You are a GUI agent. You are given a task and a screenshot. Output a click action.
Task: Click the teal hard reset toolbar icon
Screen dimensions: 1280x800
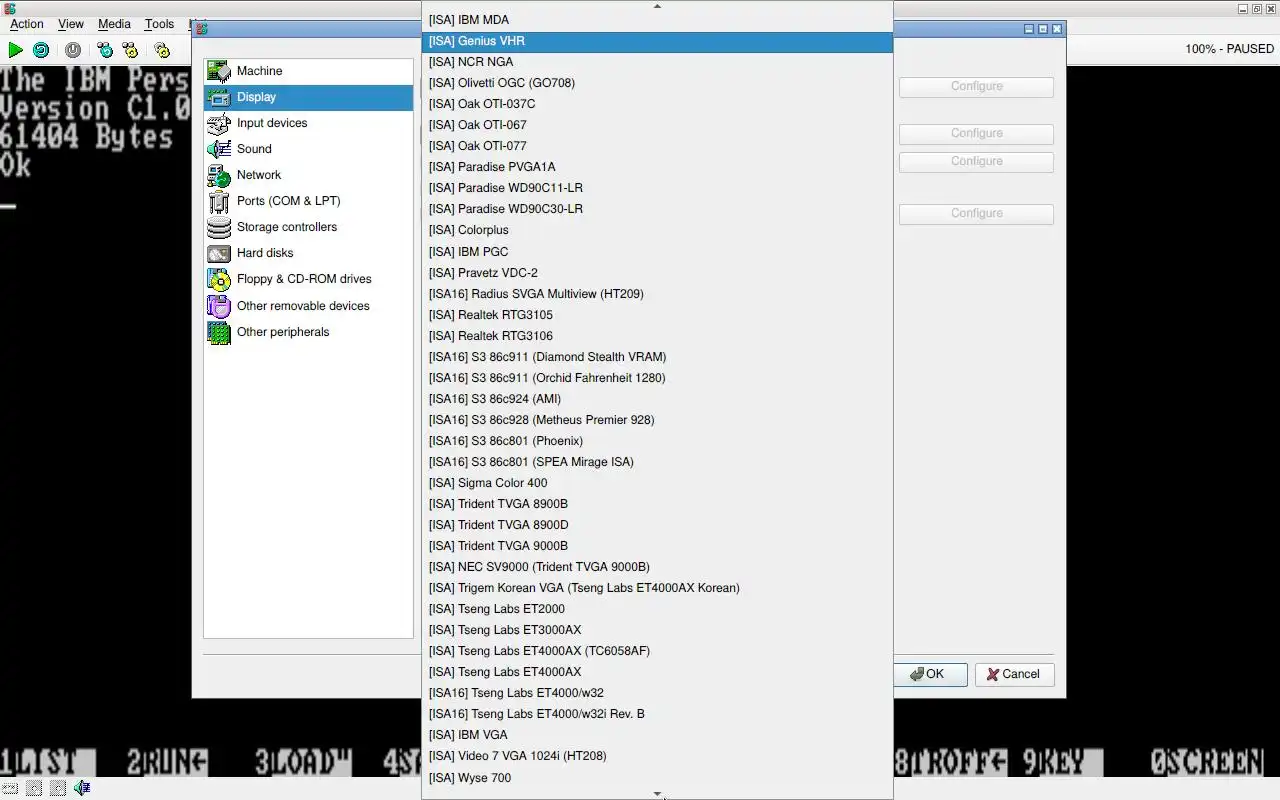point(41,49)
